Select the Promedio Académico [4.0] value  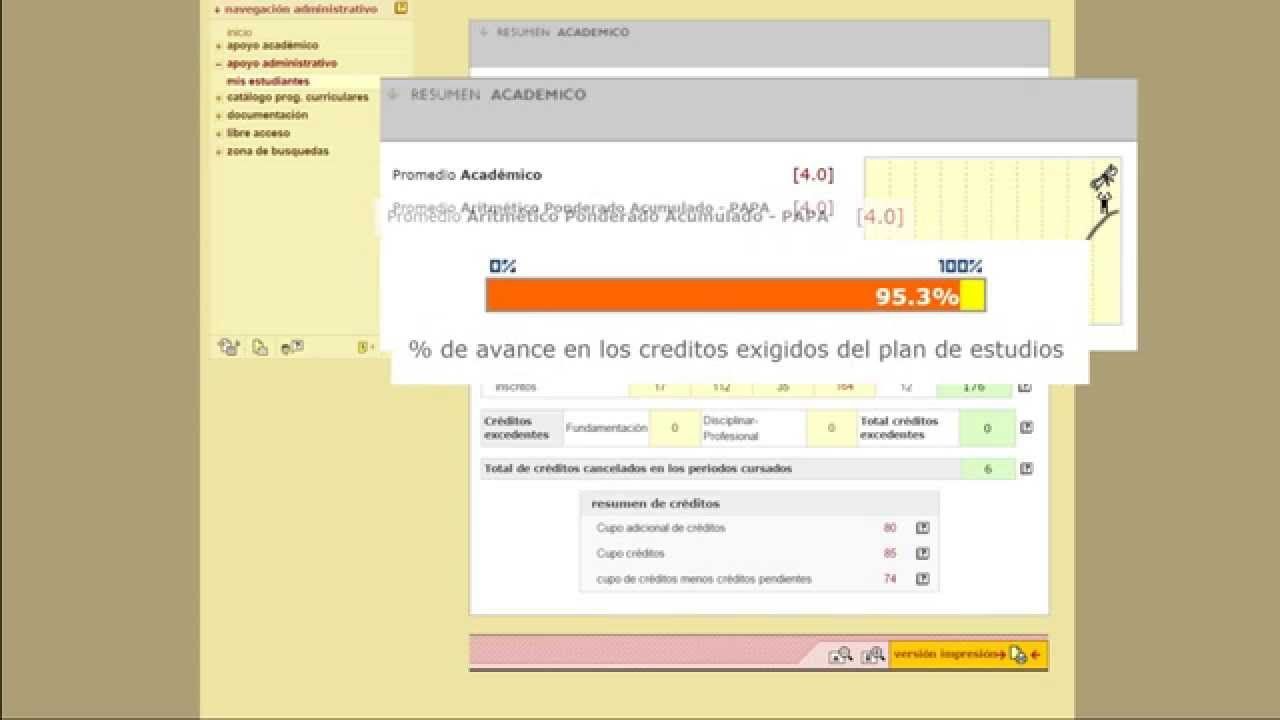click(x=813, y=175)
